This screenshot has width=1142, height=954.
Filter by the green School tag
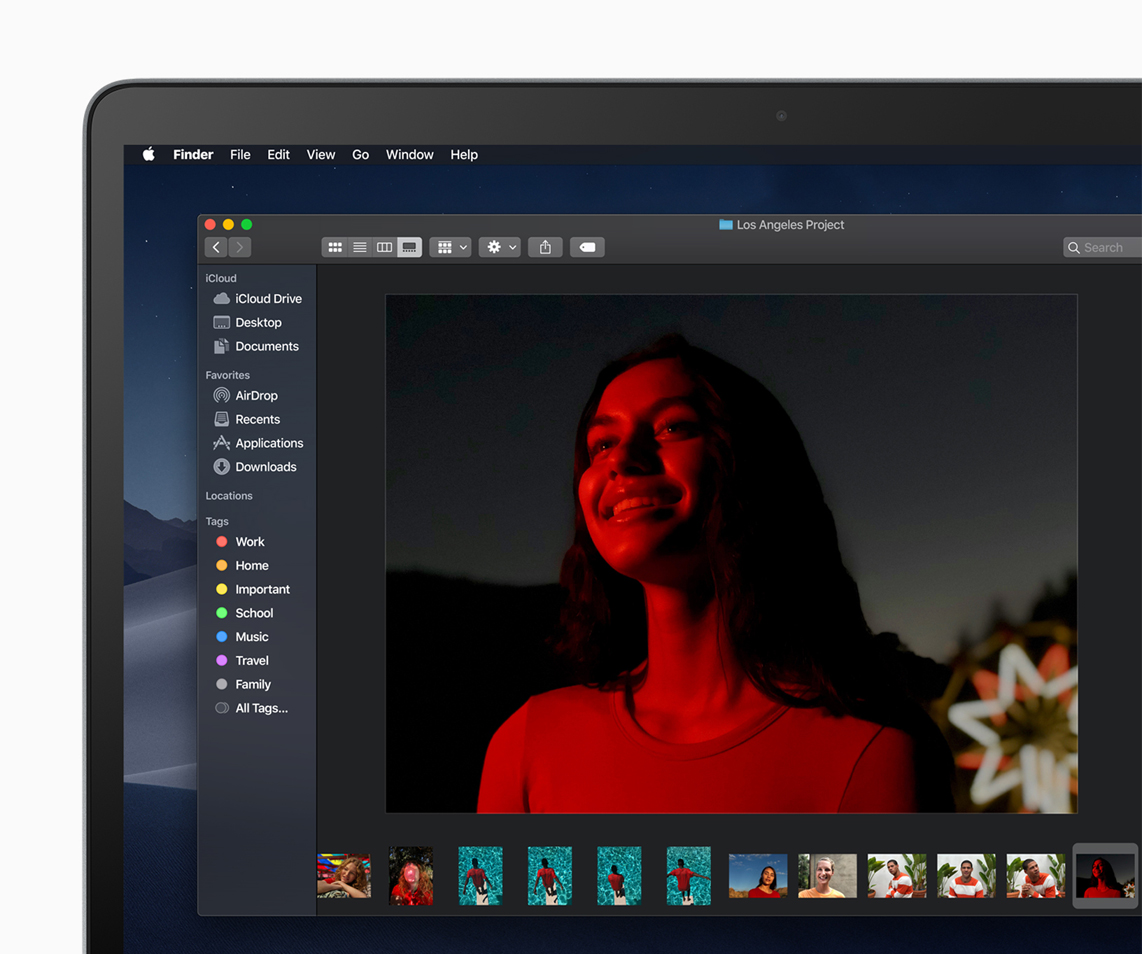(253, 613)
